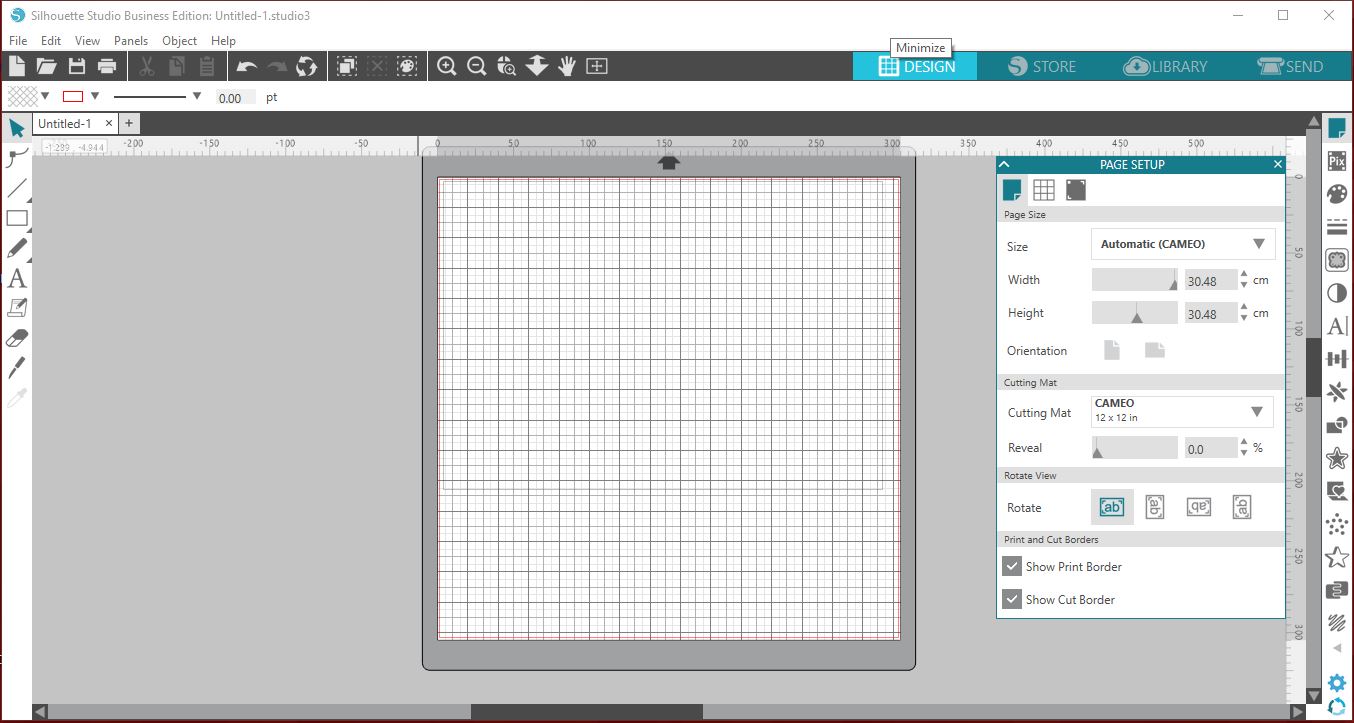Open the STORE tab

pos(1042,66)
